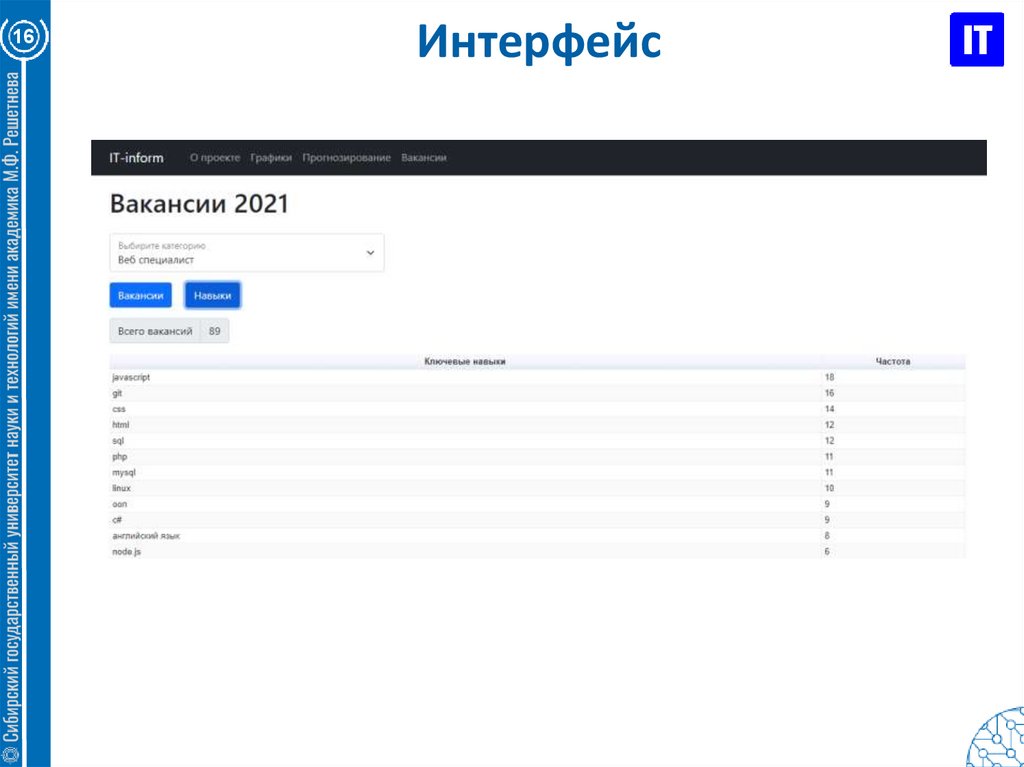Select the git skill row

click(537, 393)
